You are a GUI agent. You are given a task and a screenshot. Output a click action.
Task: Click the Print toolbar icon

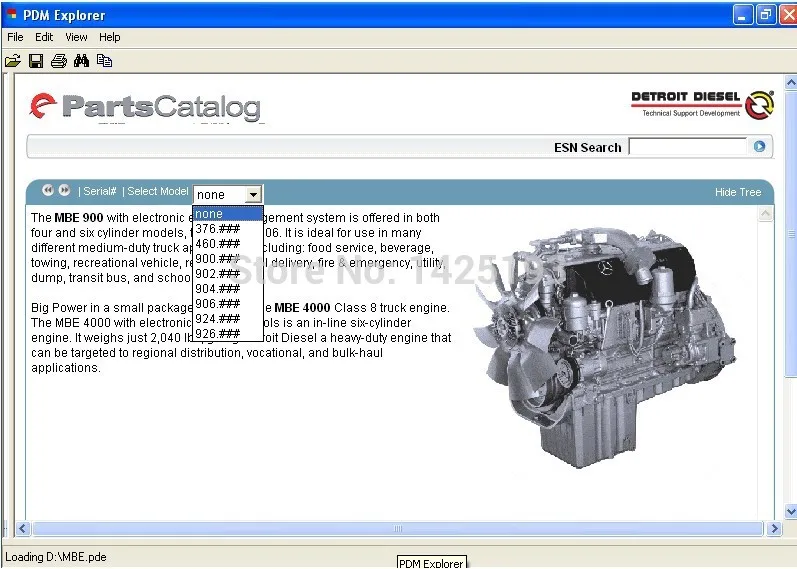(58, 61)
